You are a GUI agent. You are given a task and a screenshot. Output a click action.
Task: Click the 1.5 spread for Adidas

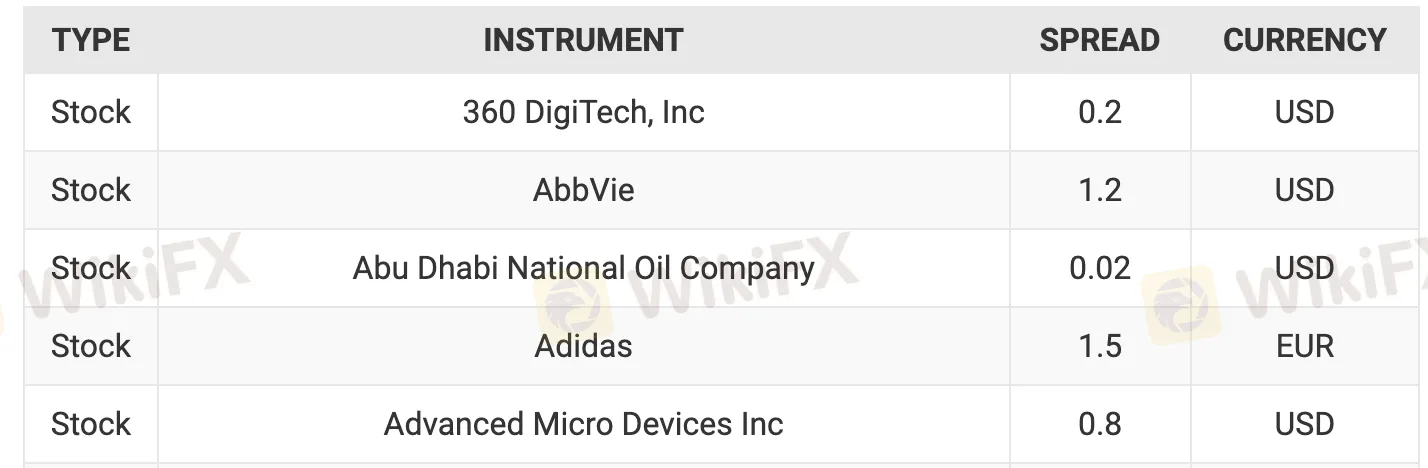pyautogui.click(x=1100, y=346)
